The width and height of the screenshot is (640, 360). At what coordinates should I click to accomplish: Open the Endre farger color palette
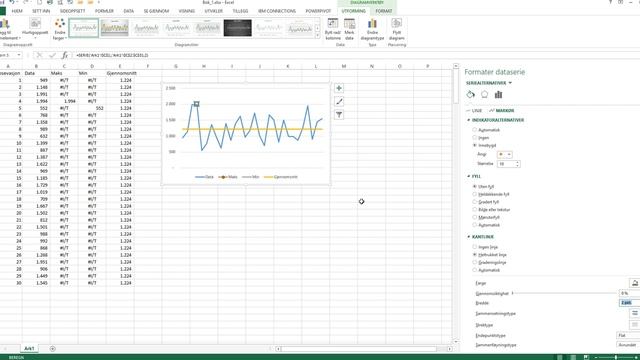(60, 29)
